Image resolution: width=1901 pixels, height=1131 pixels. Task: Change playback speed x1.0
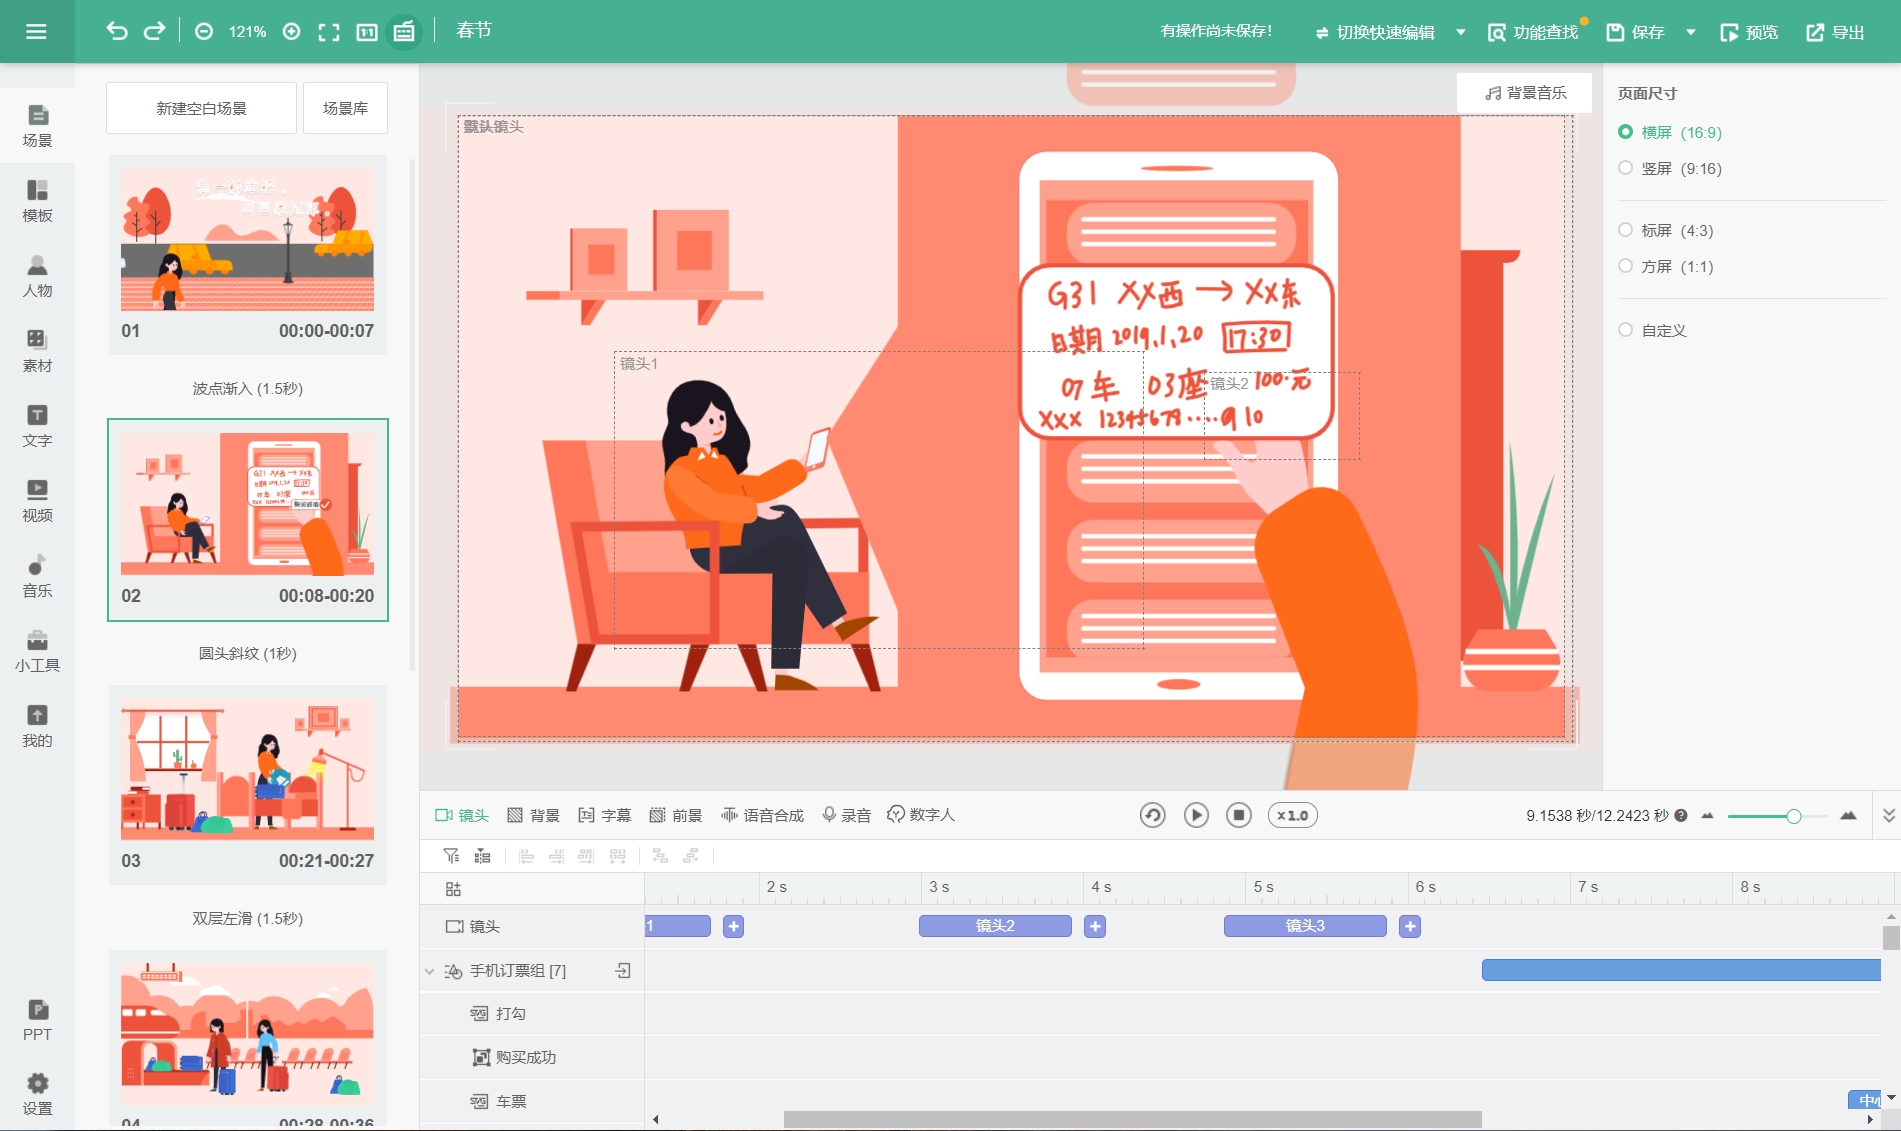click(x=1292, y=815)
